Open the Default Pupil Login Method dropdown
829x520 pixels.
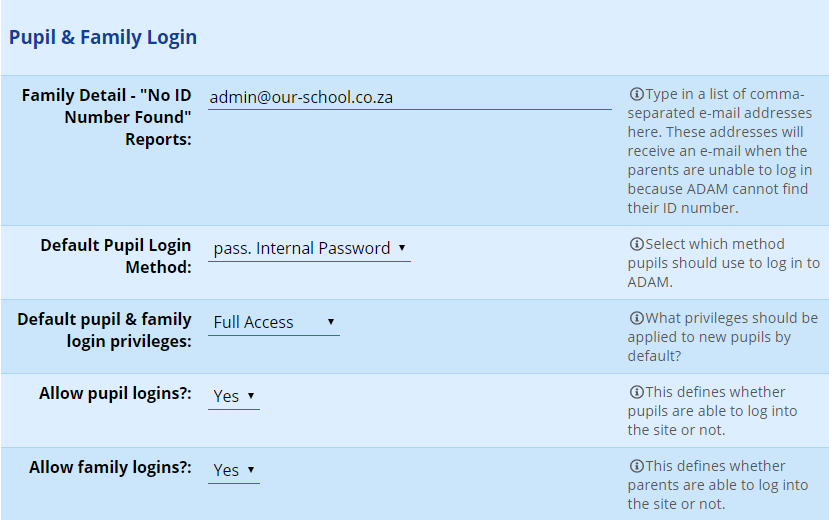click(309, 248)
